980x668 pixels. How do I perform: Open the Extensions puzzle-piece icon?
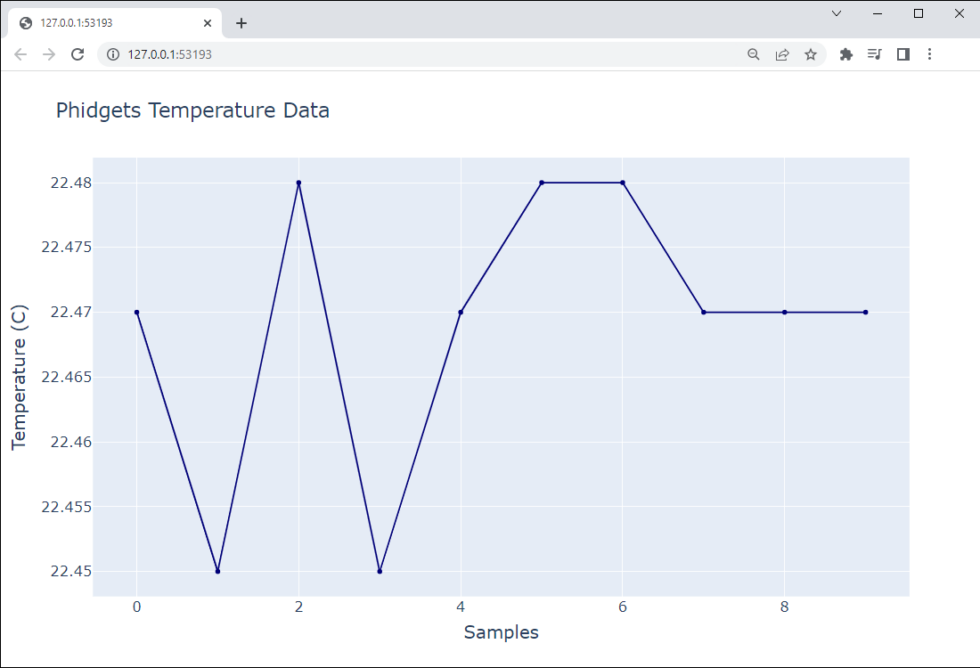coord(846,55)
